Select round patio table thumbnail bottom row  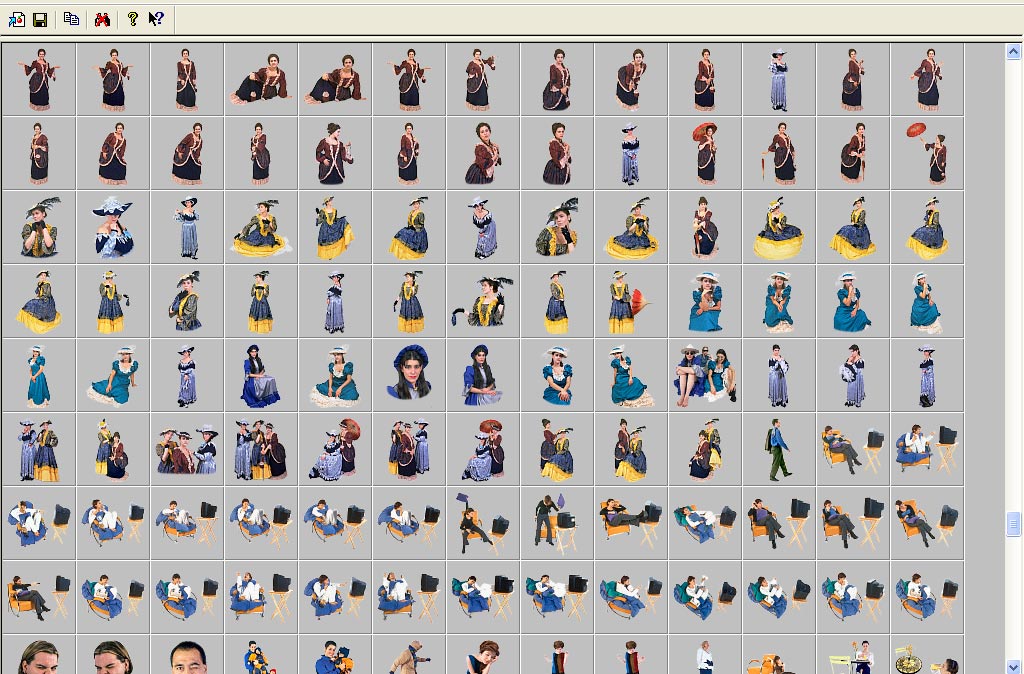coord(927,654)
